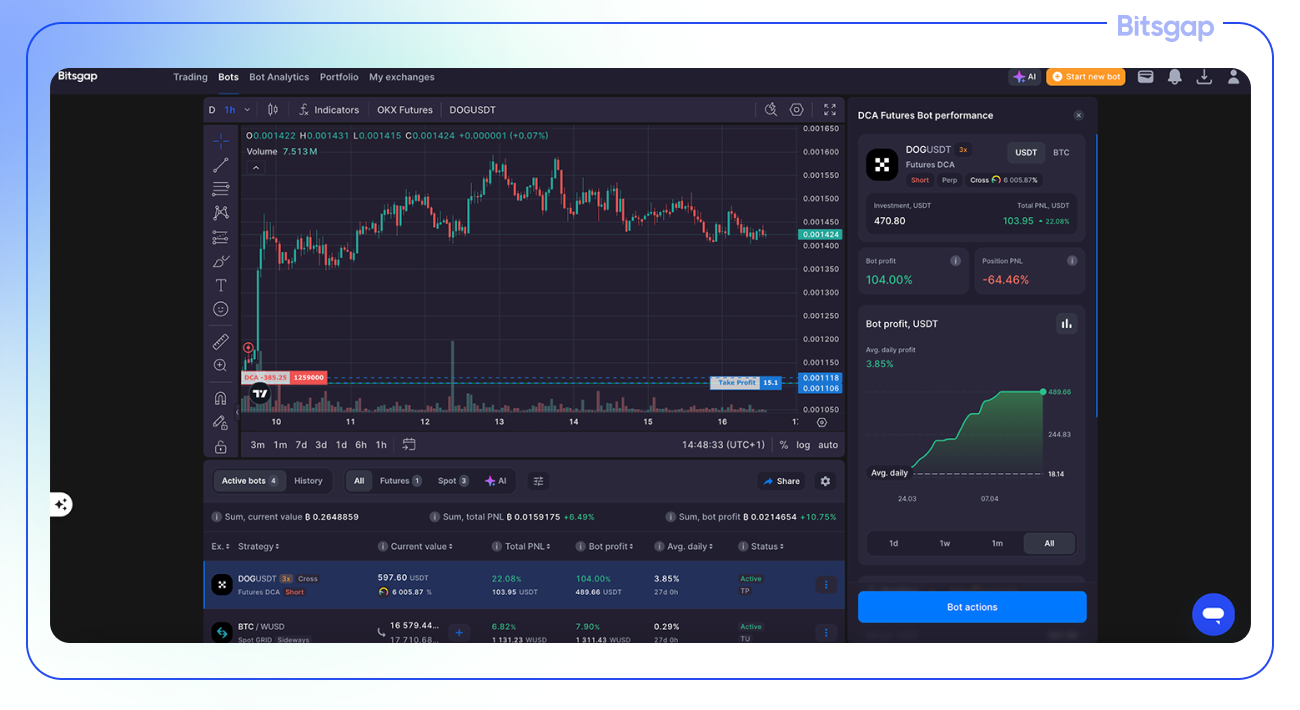Activate the zoom in tool

(221, 366)
